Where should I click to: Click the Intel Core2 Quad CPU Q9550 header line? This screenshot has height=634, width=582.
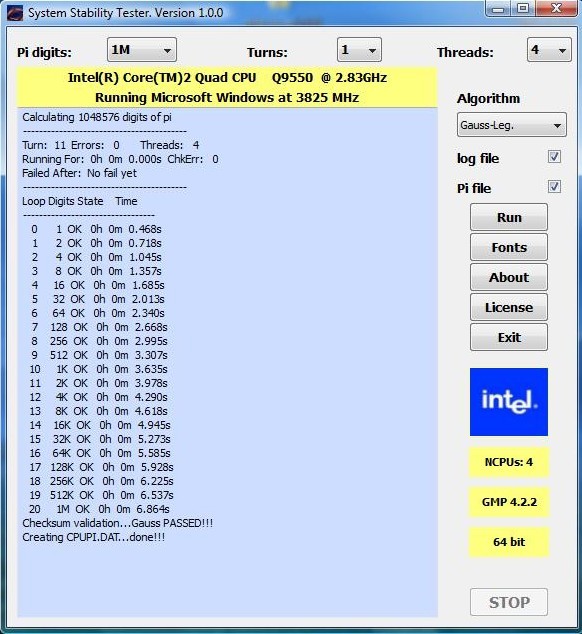pyautogui.click(x=227, y=78)
